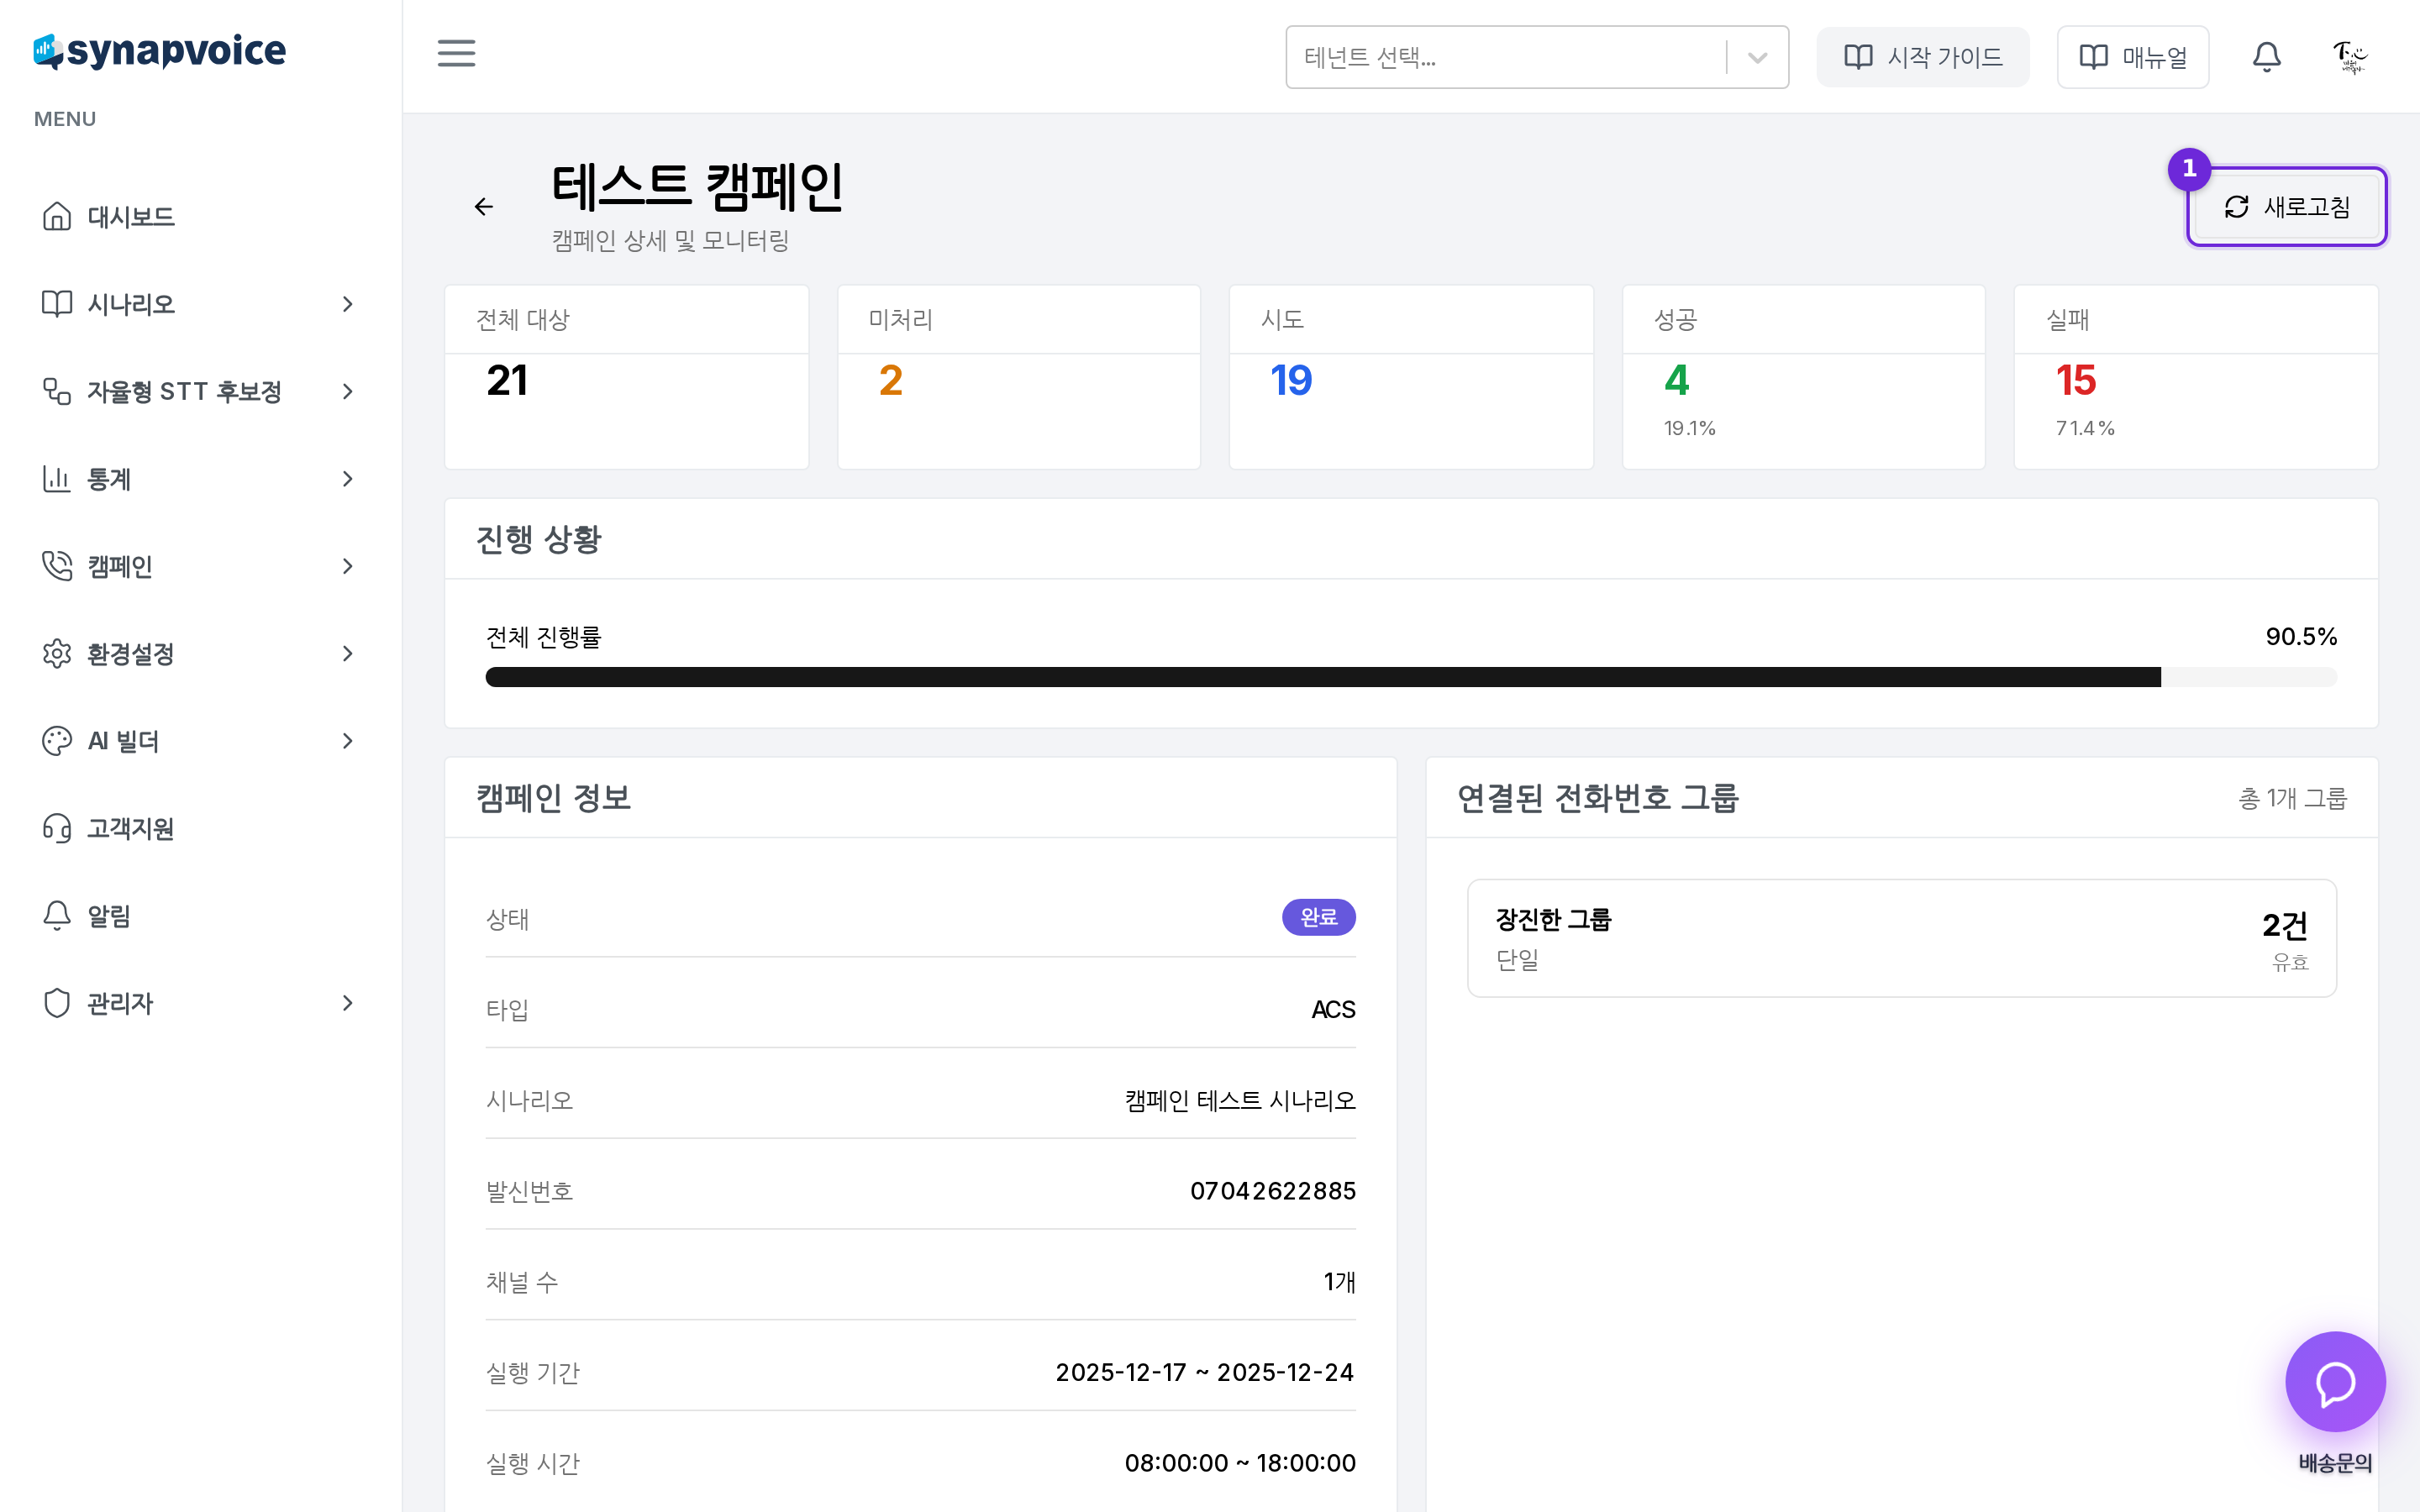The height and width of the screenshot is (1512, 2420).
Task: Open notifications bell in top bar
Action: [x=2266, y=57]
